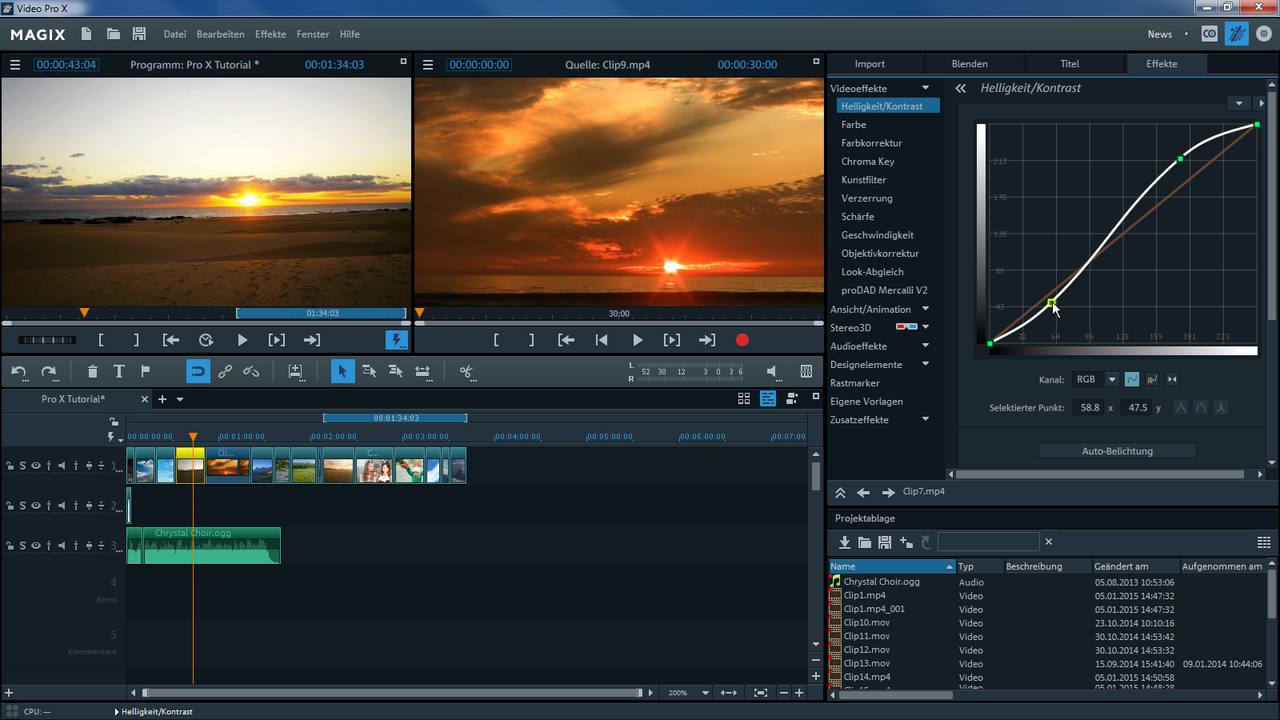The width and height of the screenshot is (1280, 720).
Task: Open the program monitor hamburger menu
Action: (15, 65)
